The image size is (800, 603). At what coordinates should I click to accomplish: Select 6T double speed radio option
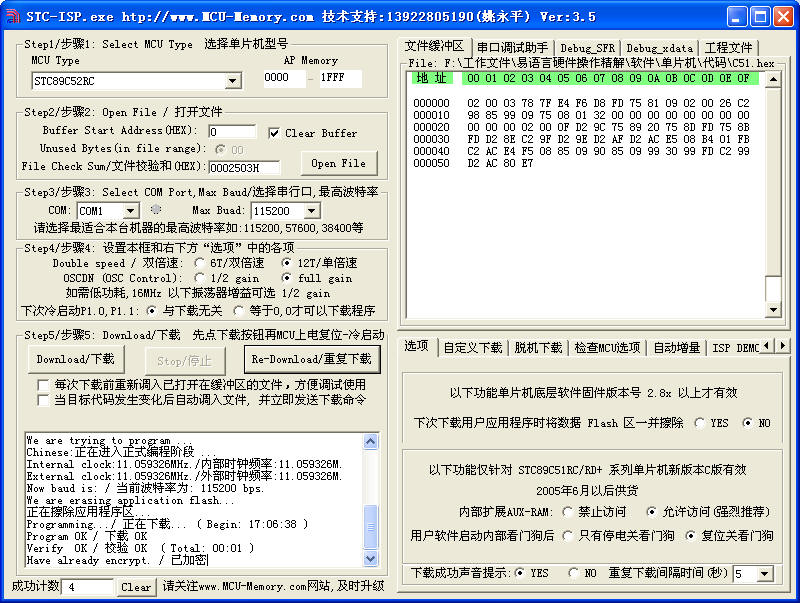(199, 262)
